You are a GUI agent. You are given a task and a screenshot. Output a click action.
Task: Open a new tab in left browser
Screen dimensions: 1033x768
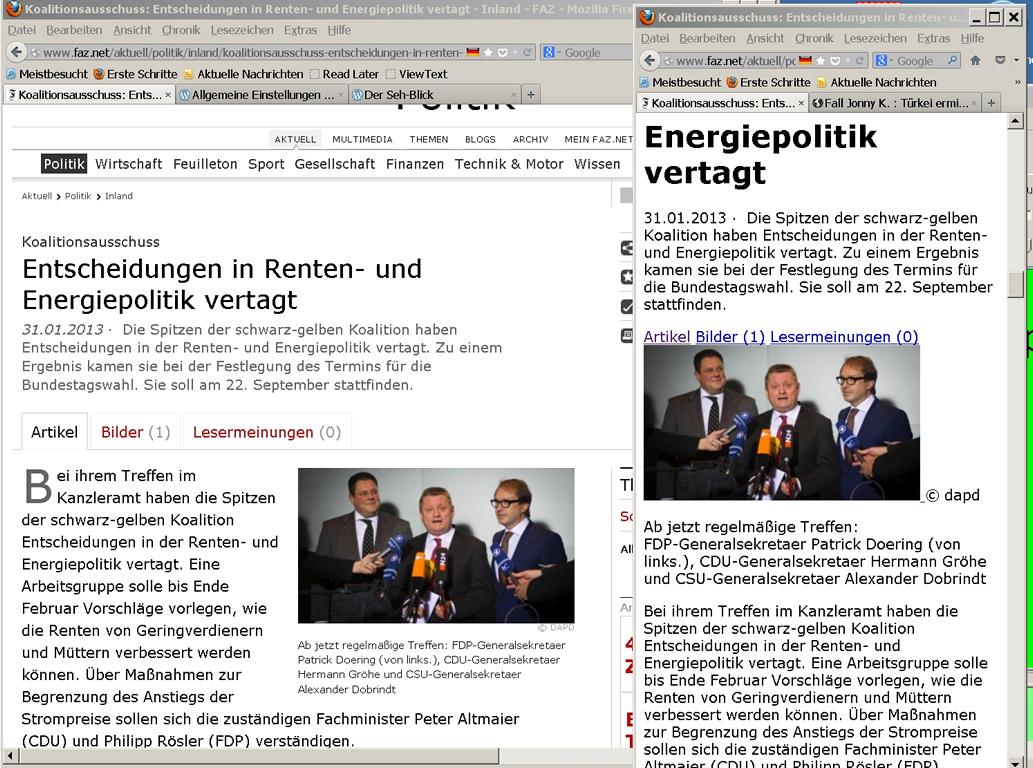pos(531,95)
